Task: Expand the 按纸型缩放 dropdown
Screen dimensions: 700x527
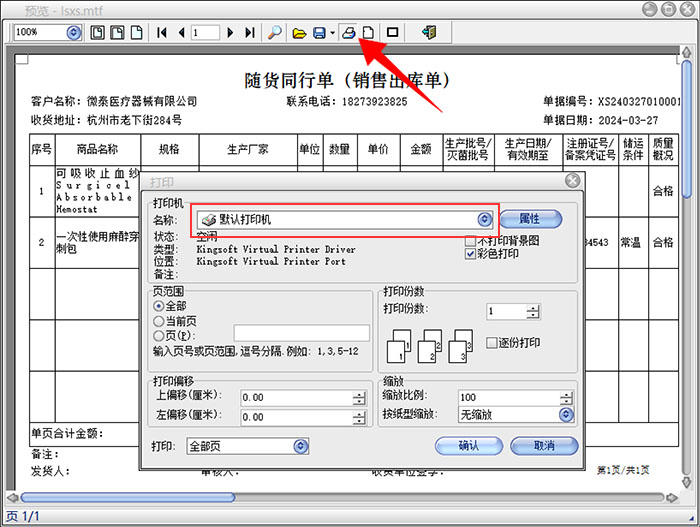Action: click(x=565, y=414)
